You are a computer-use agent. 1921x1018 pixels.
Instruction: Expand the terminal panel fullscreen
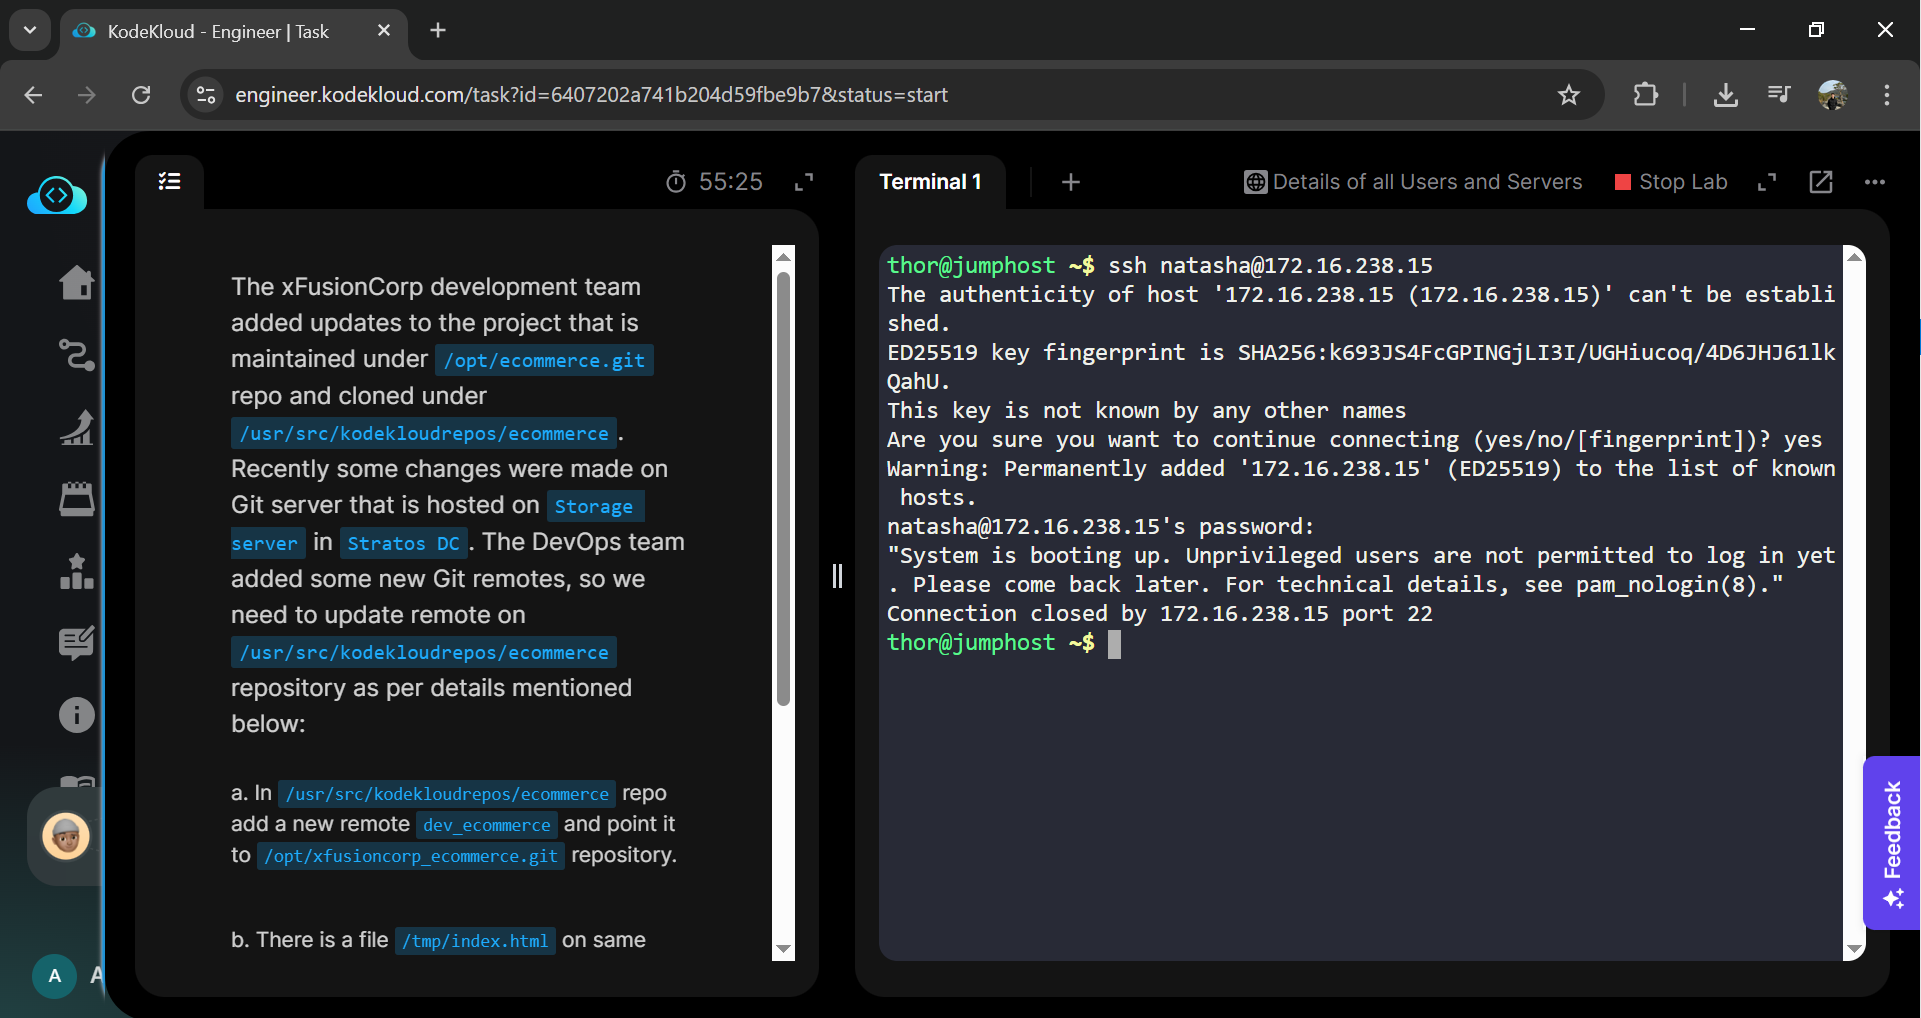point(1767,182)
